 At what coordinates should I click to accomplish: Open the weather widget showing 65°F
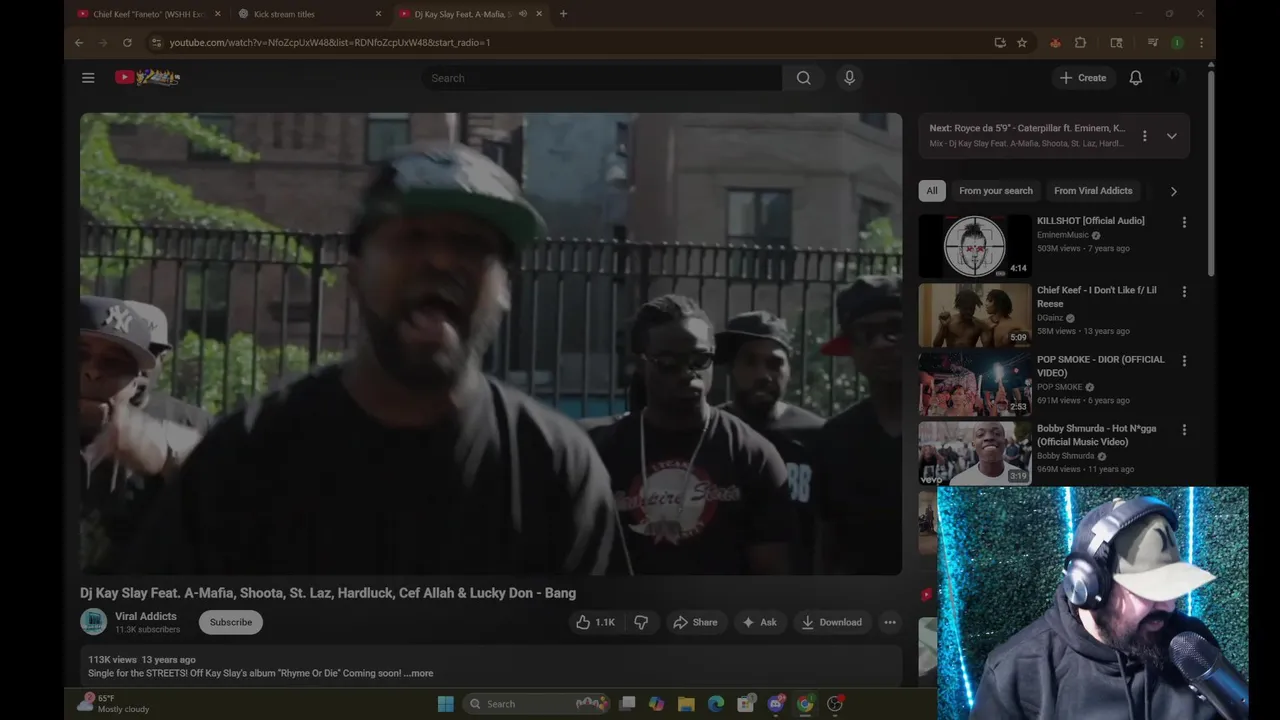[x=112, y=704]
